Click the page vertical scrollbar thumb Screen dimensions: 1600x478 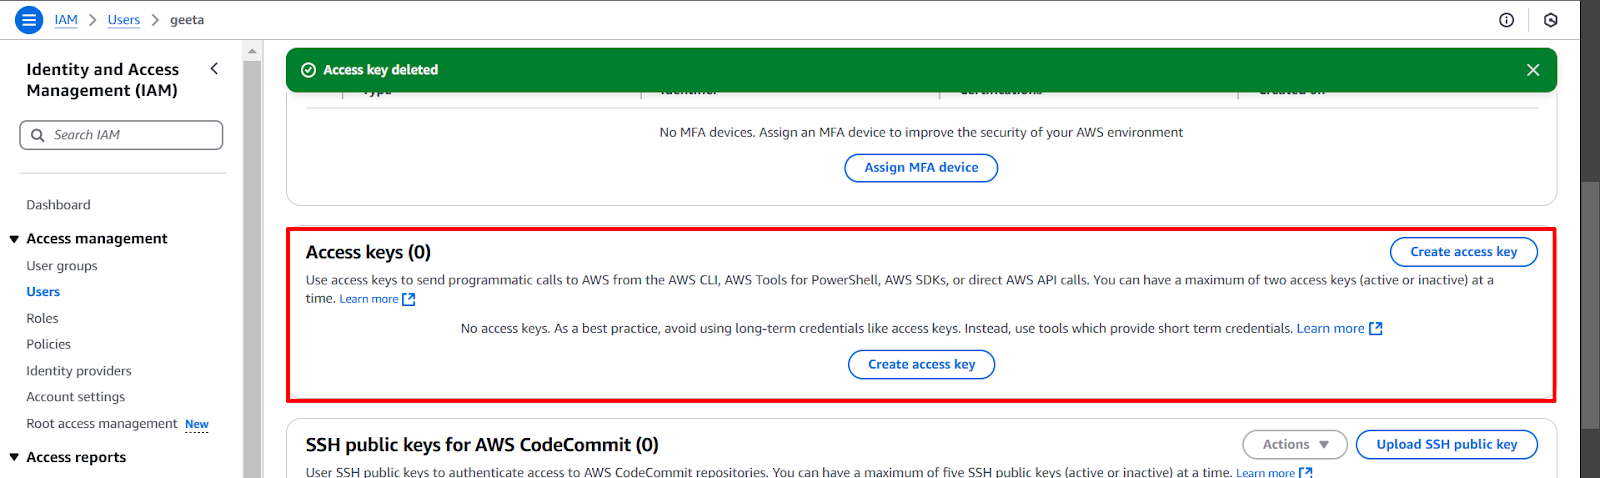click(1590, 305)
